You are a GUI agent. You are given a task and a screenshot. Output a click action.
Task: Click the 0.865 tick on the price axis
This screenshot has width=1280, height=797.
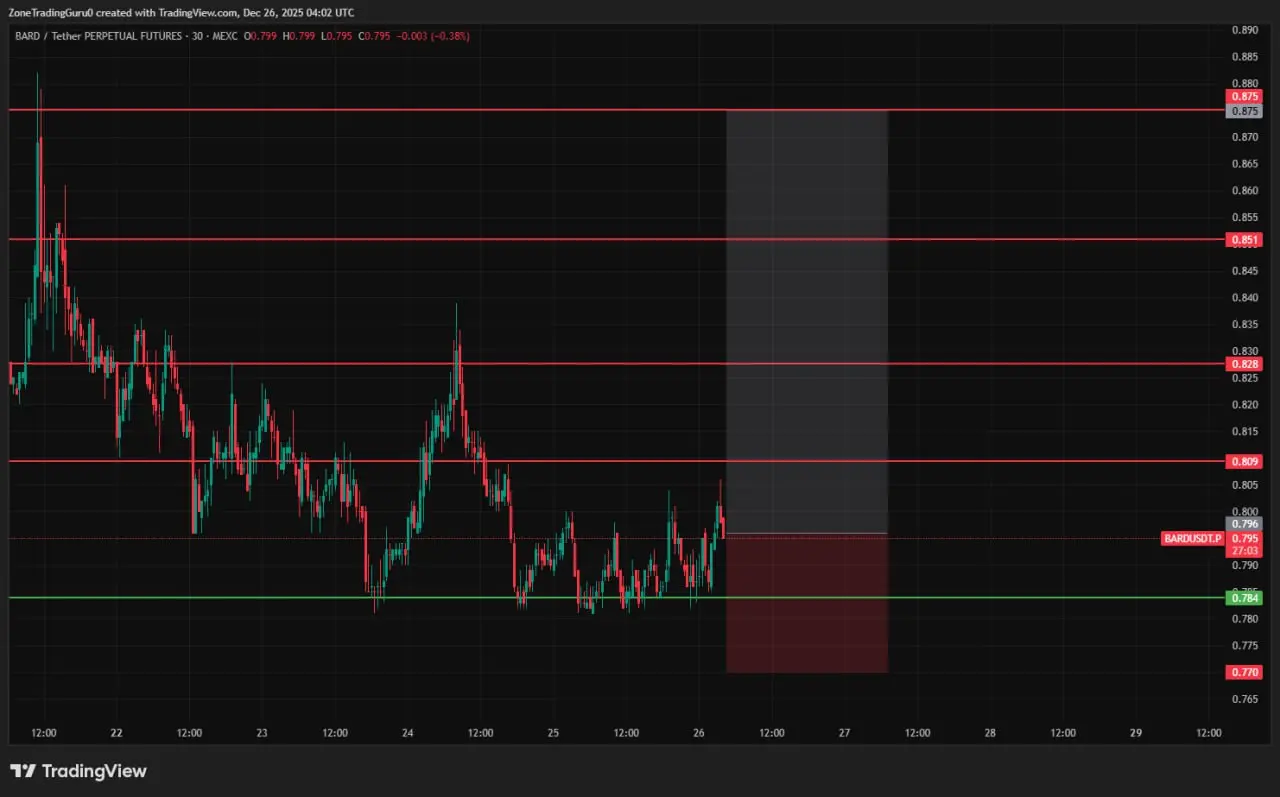(x=1244, y=164)
